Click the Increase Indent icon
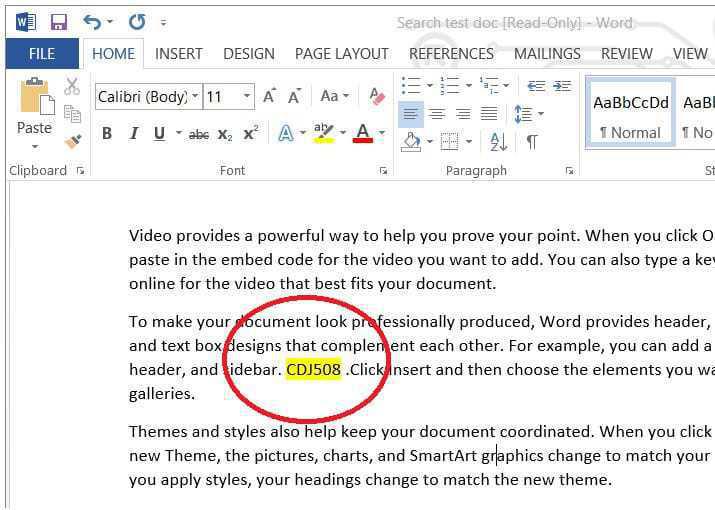Viewport: 715px width, 510px height. (x=562, y=87)
